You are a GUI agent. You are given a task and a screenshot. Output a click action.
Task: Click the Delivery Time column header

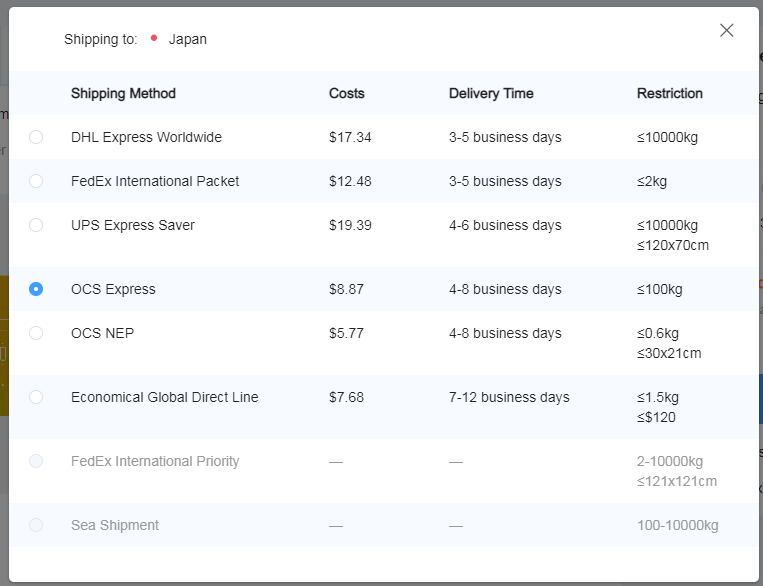click(491, 93)
